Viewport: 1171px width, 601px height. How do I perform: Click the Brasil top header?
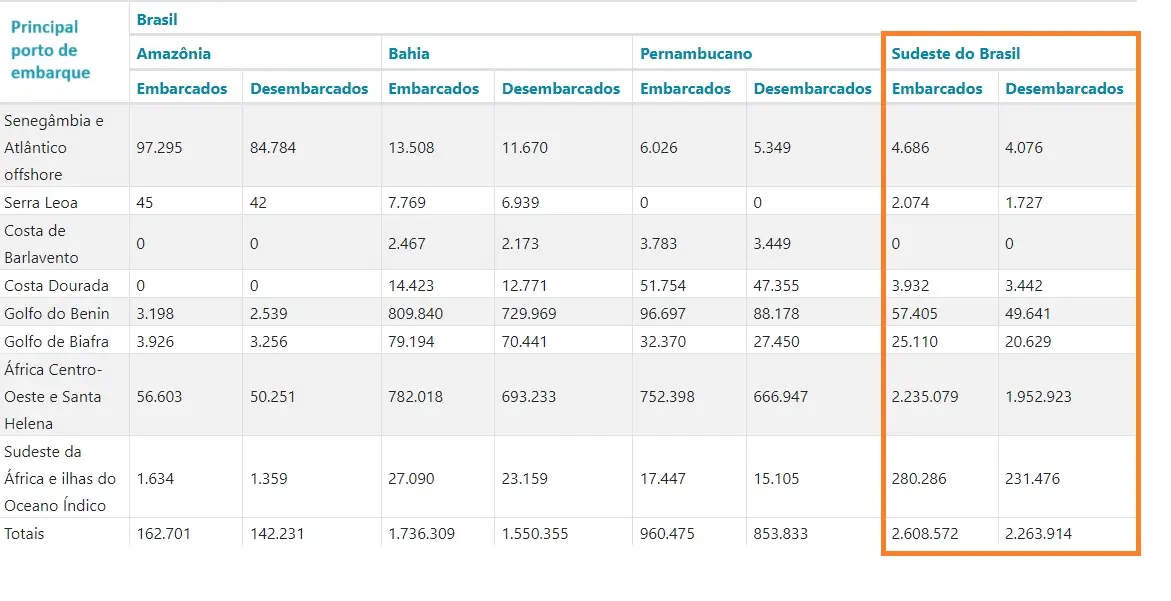click(x=157, y=19)
